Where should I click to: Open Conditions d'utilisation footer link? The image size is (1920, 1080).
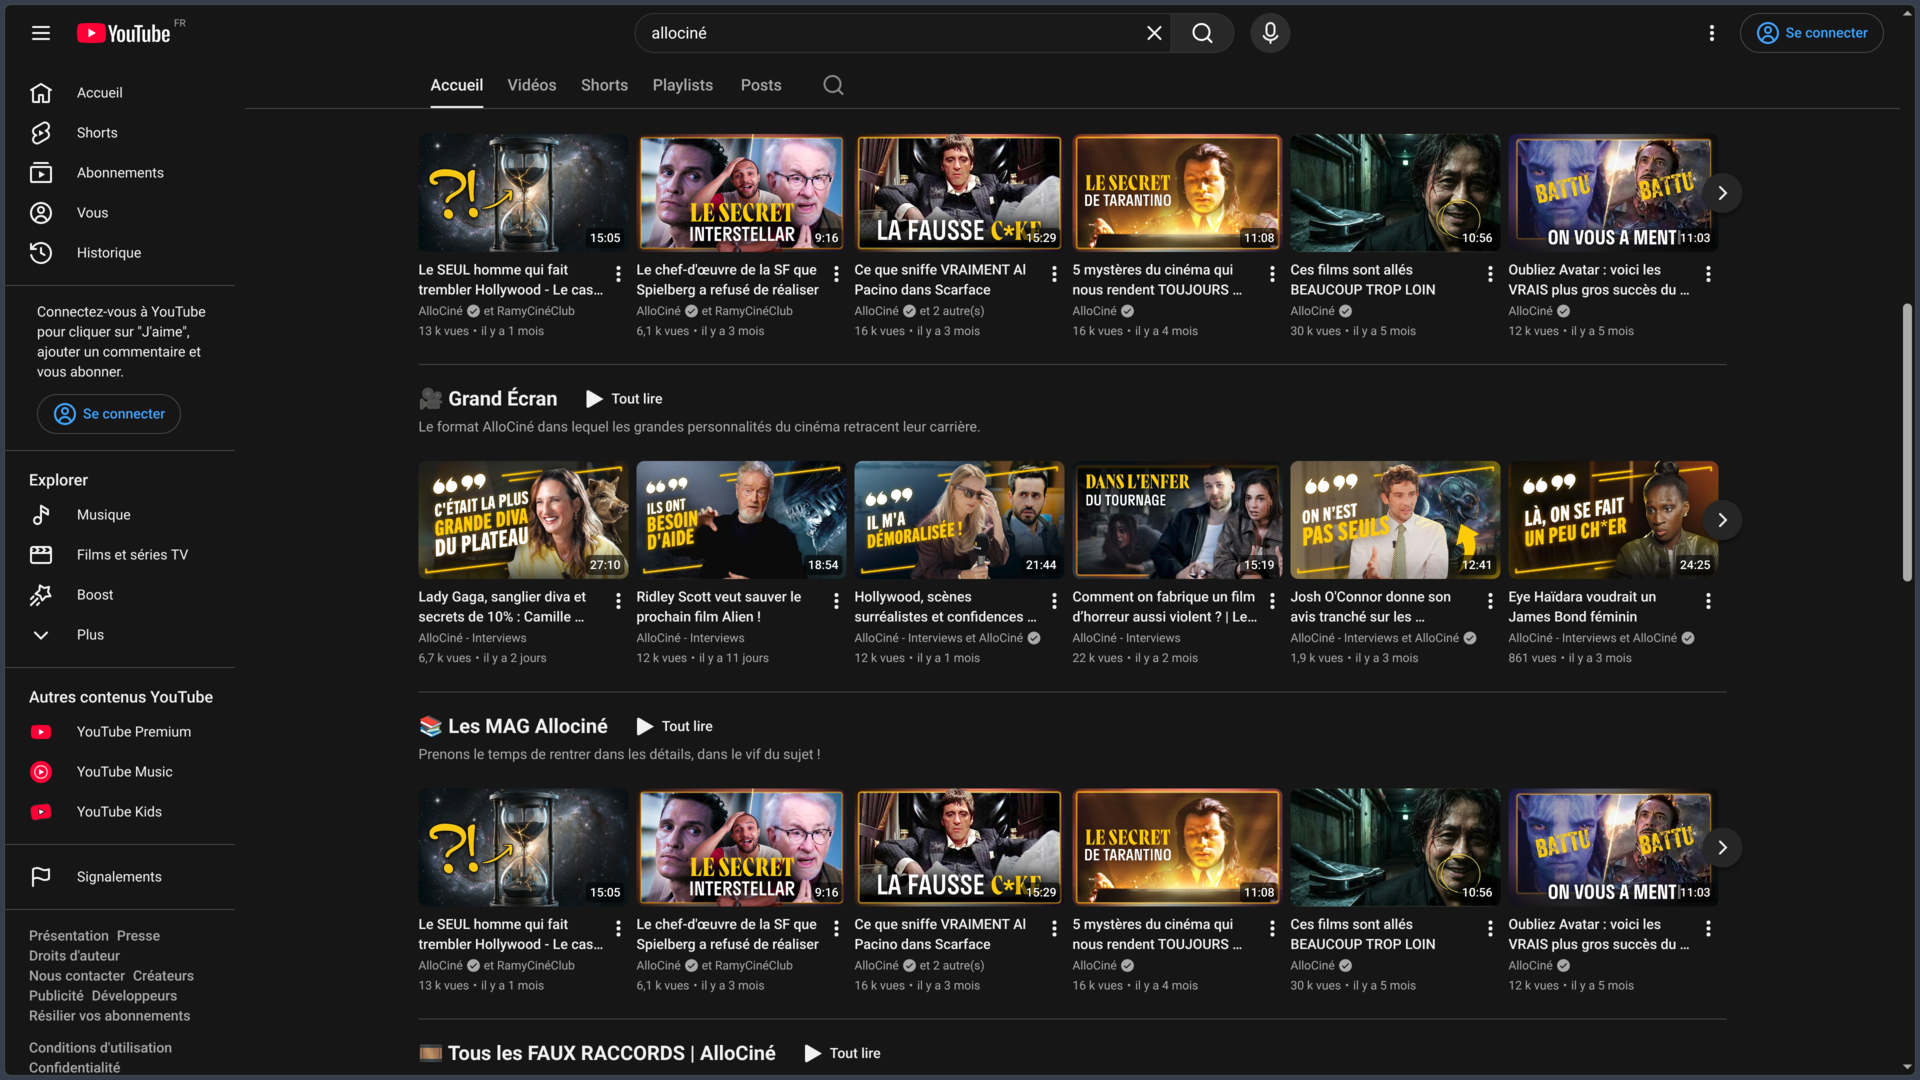100,1048
